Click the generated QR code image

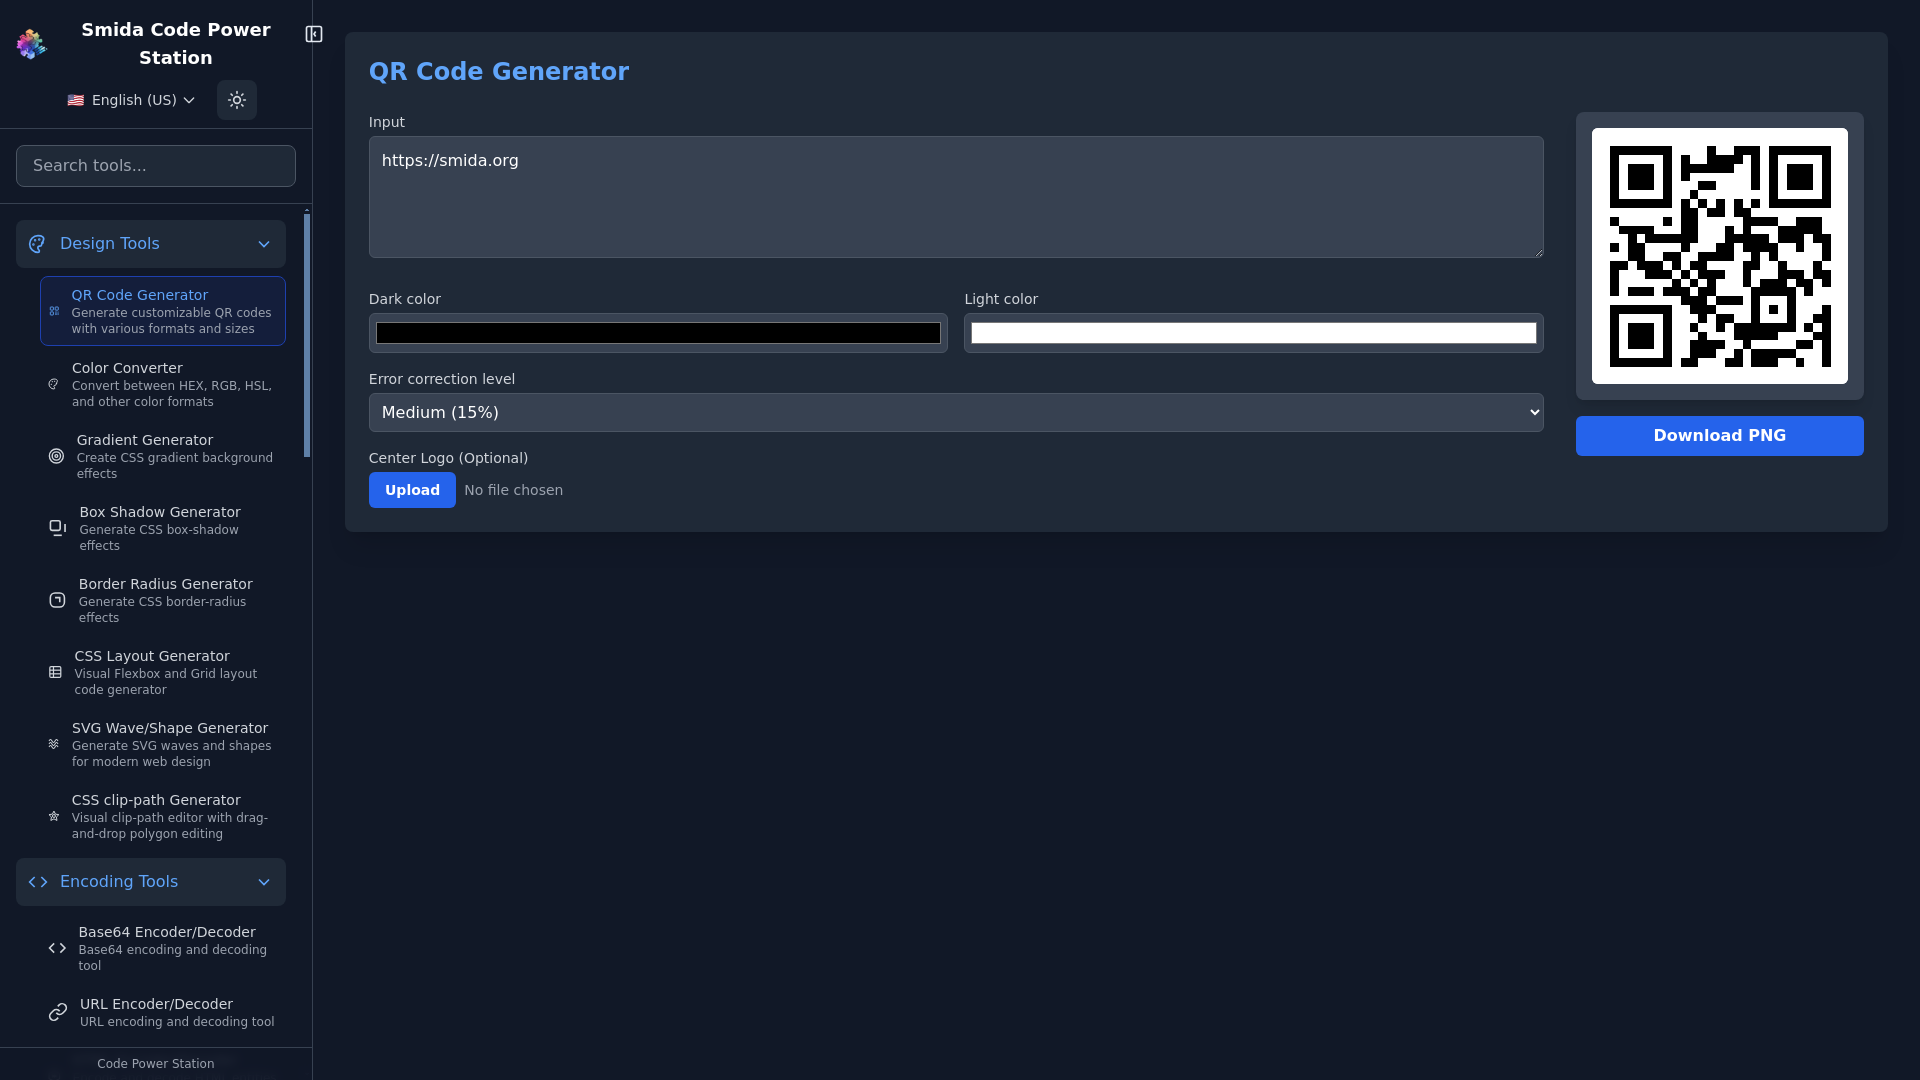click(x=1720, y=256)
